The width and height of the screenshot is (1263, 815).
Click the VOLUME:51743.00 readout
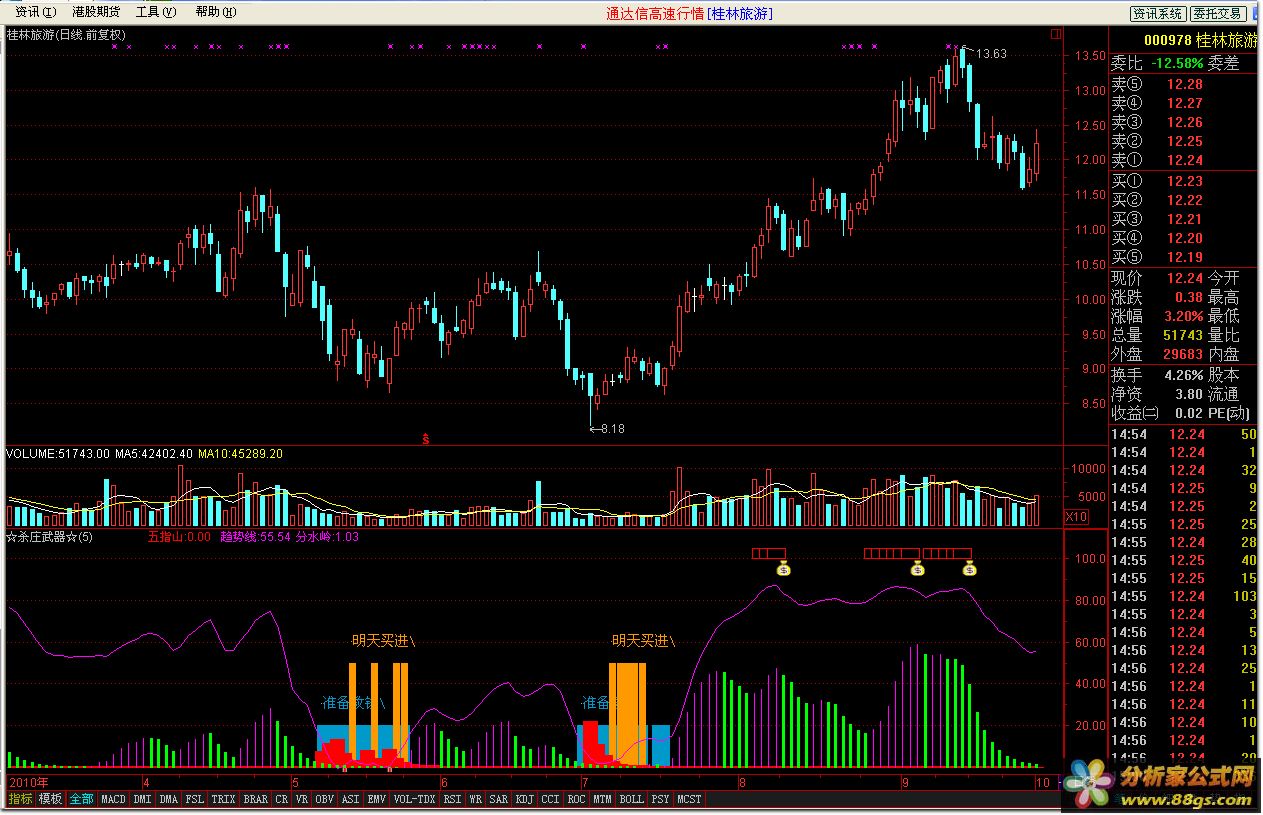click(58, 453)
